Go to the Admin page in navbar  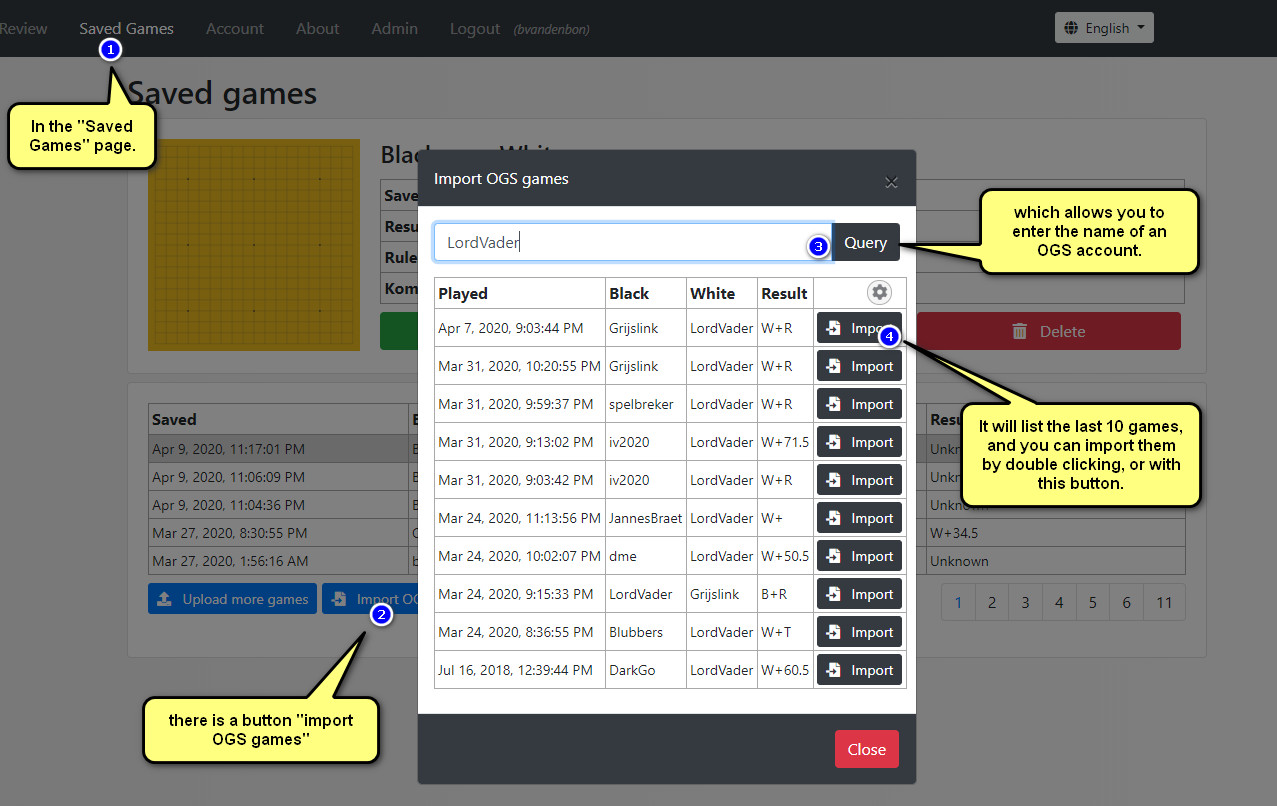(x=394, y=29)
